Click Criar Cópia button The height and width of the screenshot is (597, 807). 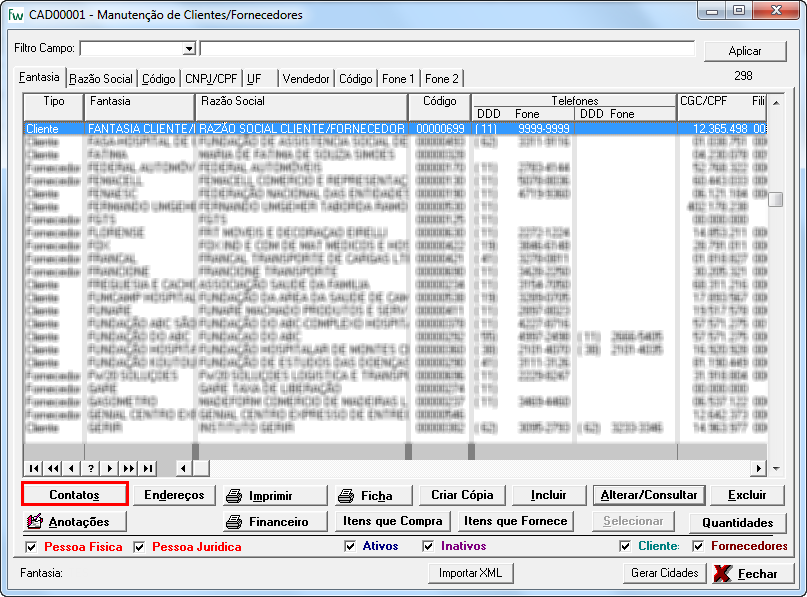[462, 495]
